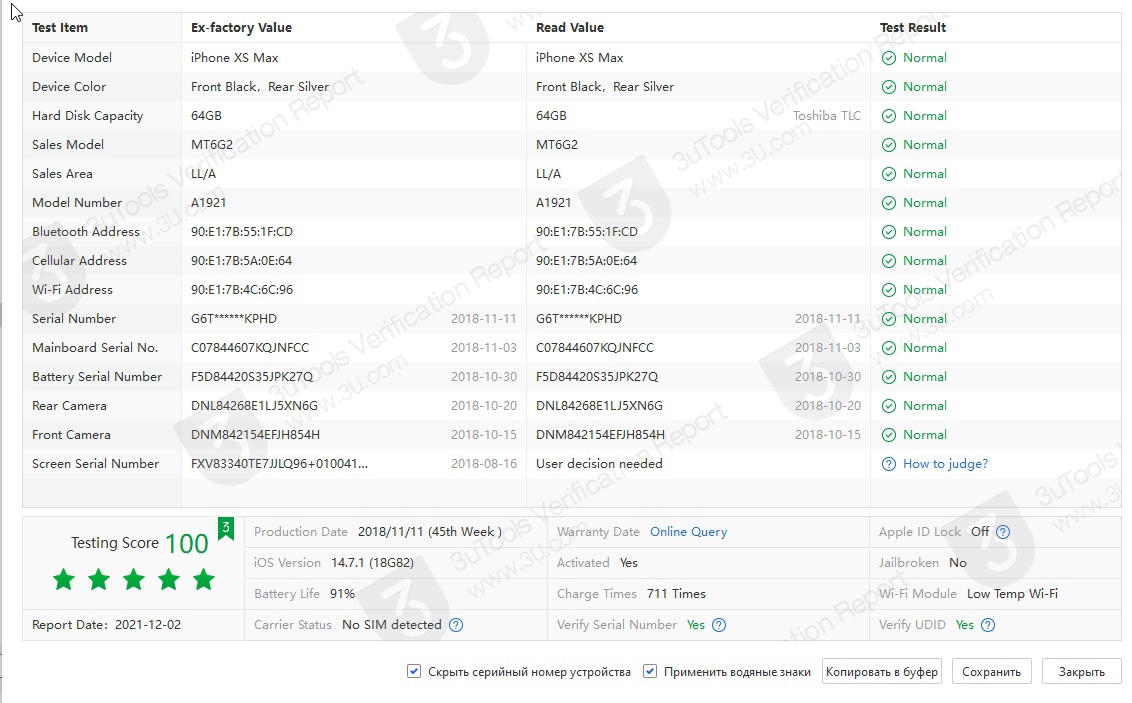Click the iOS version 14.7.1 (18G82)
1132x703 pixels.
tap(373, 563)
